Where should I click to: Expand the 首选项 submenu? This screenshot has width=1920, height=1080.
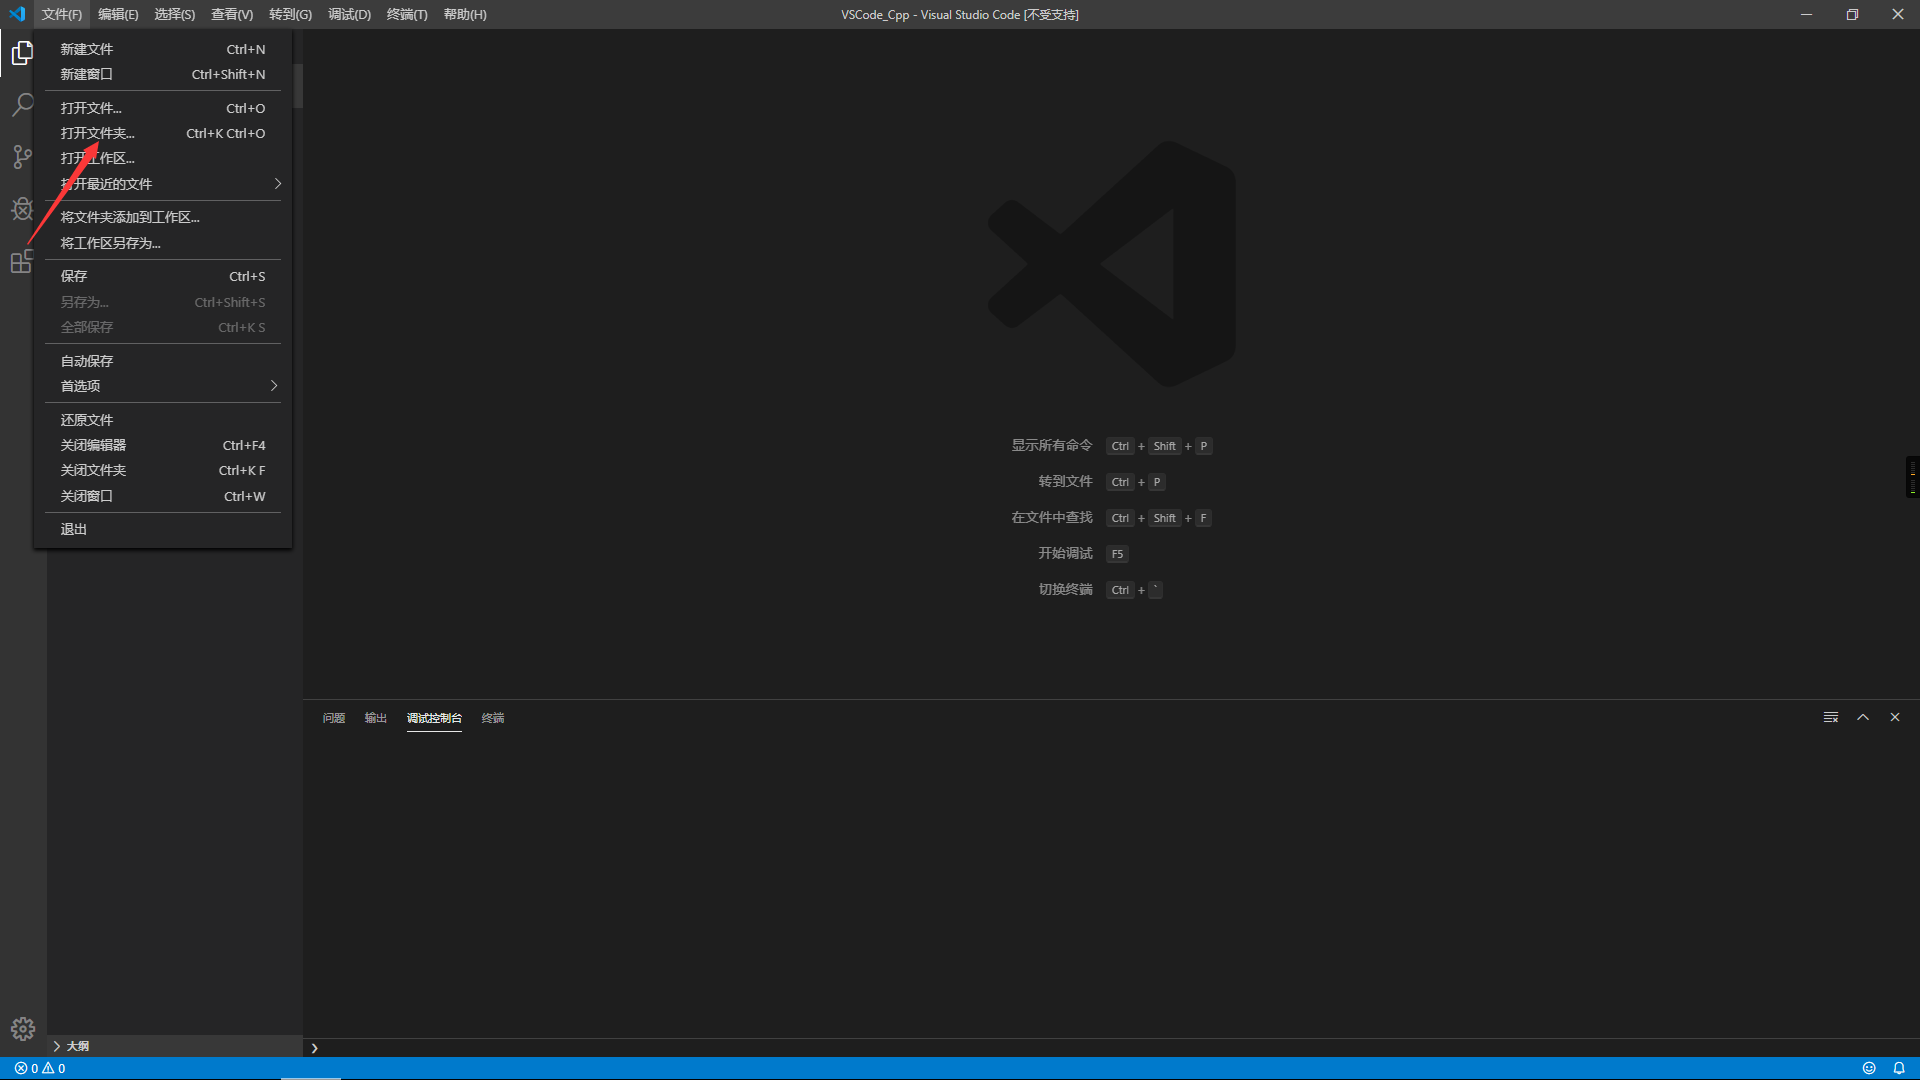tap(163, 386)
